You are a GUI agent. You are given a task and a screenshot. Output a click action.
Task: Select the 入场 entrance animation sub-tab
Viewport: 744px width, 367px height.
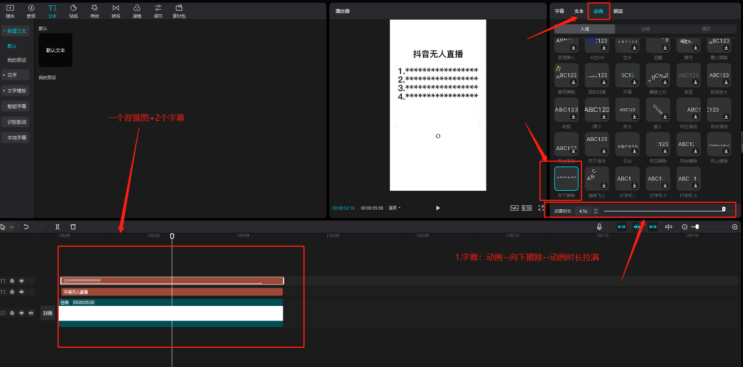pyautogui.click(x=585, y=29)
